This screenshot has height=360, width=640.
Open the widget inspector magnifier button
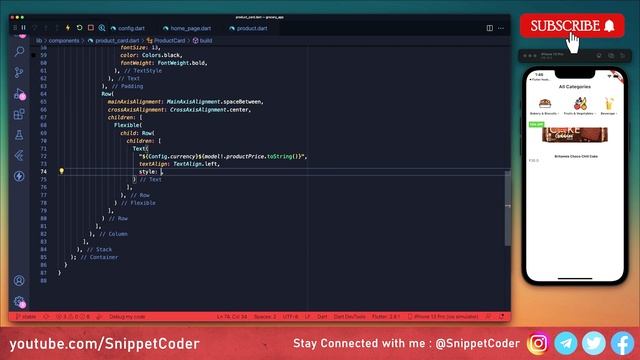pyautogui.click(x=102, y=28)
